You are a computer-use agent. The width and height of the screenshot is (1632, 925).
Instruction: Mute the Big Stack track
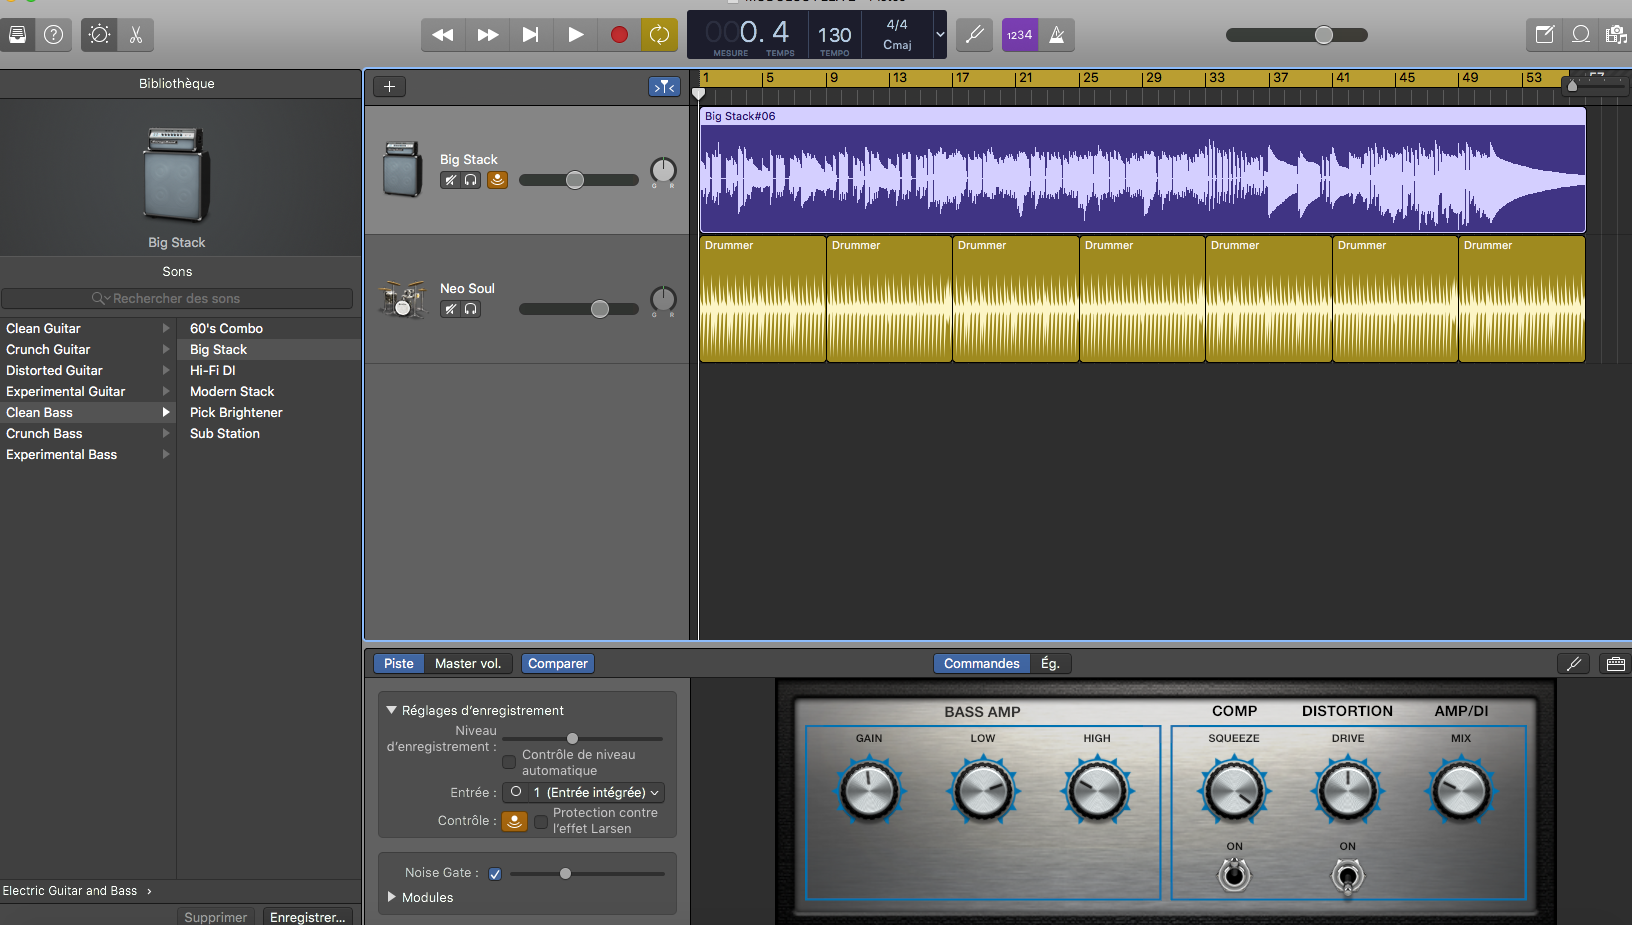[x=450, y=180]
